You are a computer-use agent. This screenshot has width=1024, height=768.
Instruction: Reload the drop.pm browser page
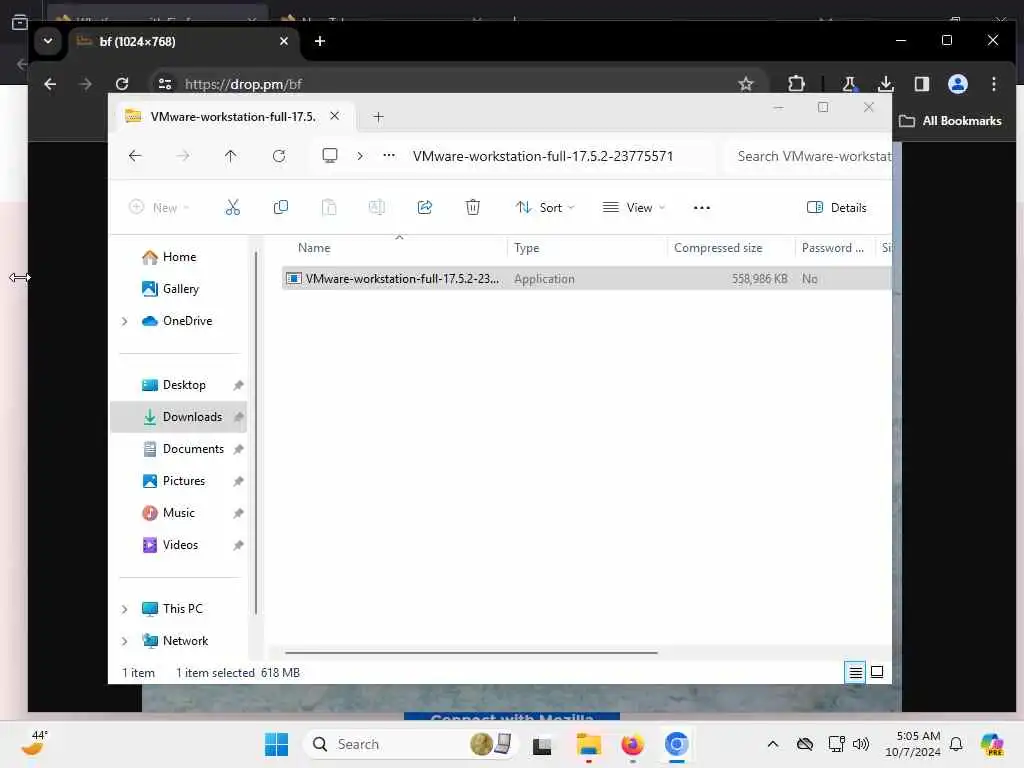pyautogui.click(x=121, y=84)
